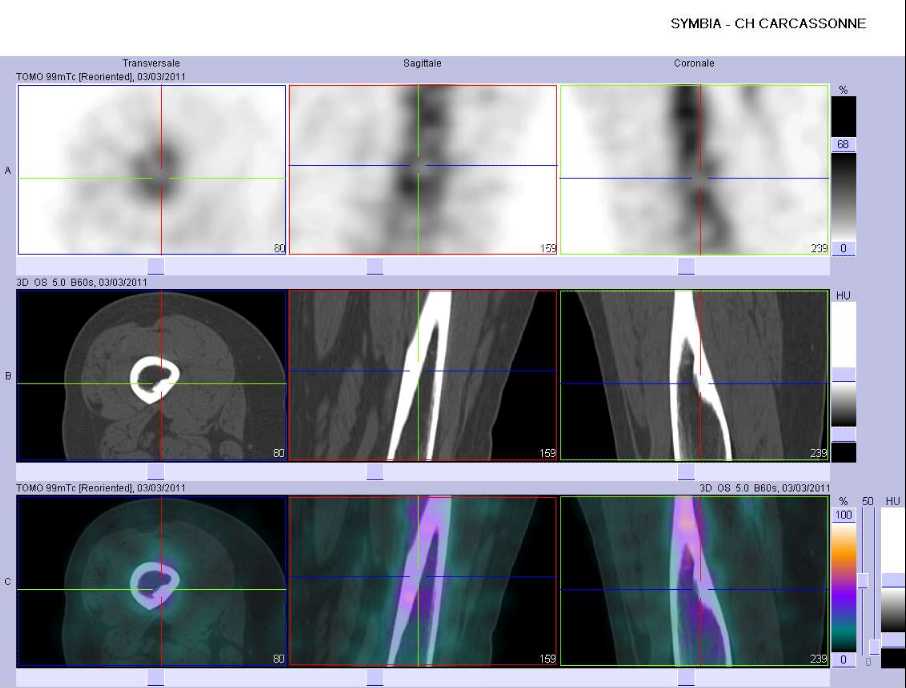Image resolution: width=906 pixels, height=688 pixels.
Task: Click the % label above the row A color bar
Action: pyautogui.click(x=843, y=90)
